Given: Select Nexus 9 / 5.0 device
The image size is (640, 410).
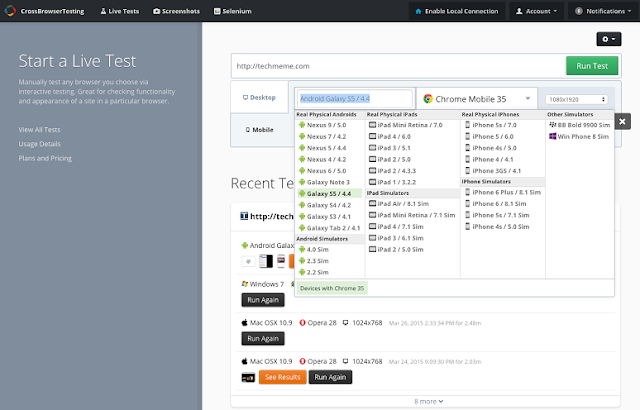Looking at the screenshot, I should point(322,125).
